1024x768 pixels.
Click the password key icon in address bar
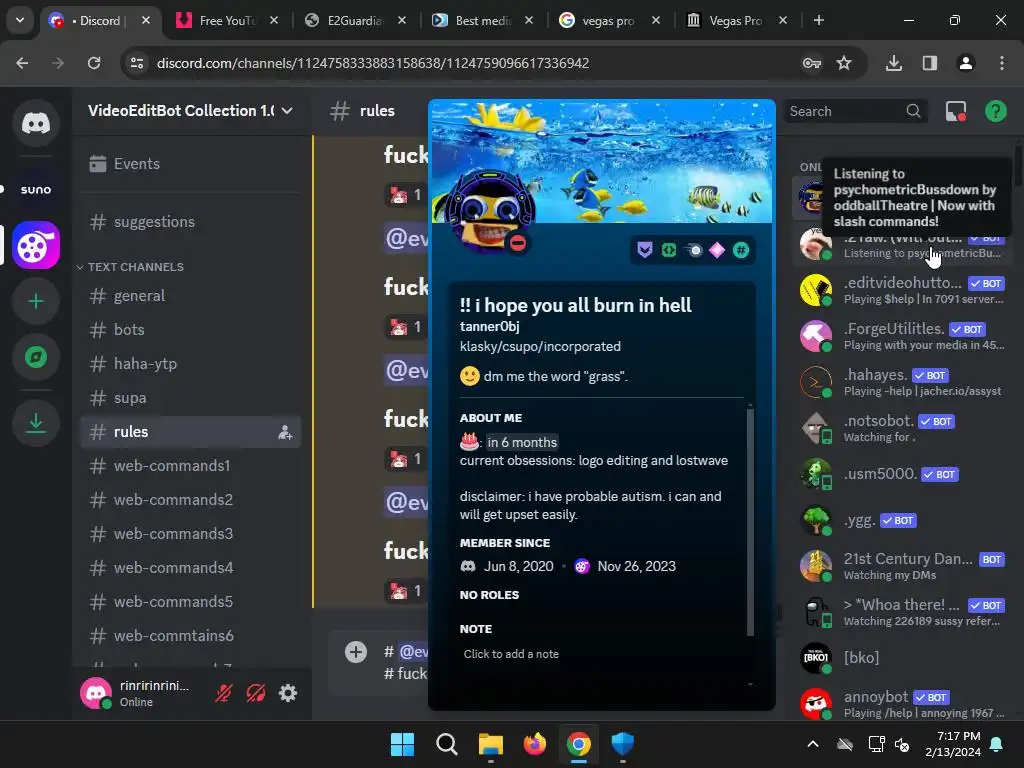click(811, 63)
